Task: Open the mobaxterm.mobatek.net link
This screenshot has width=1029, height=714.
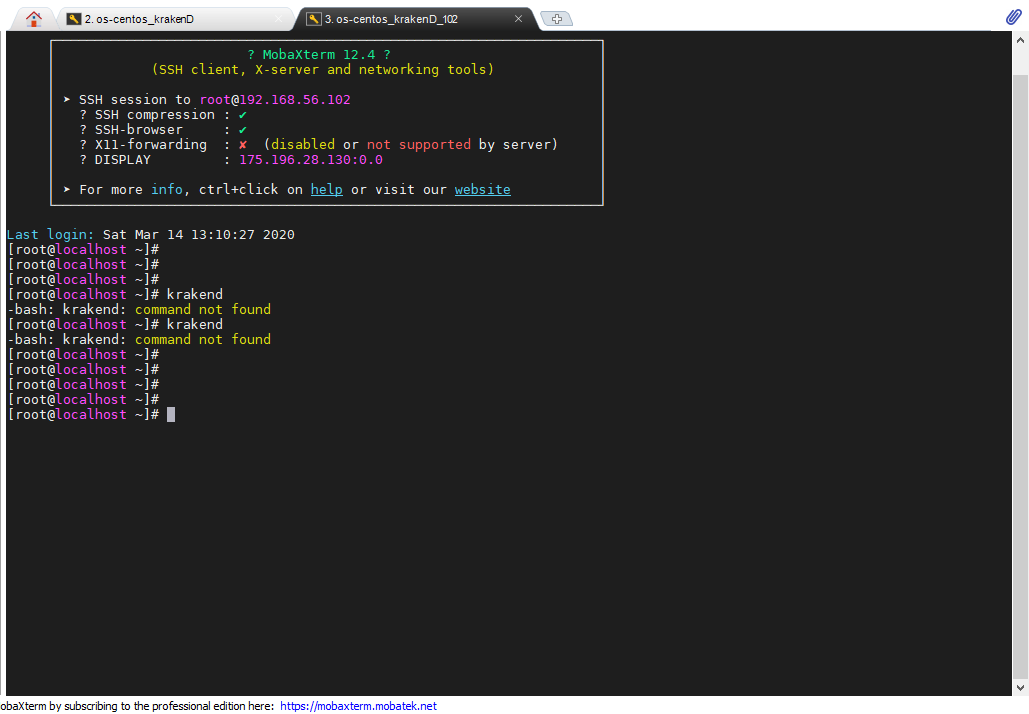Action: pos(358,706)
